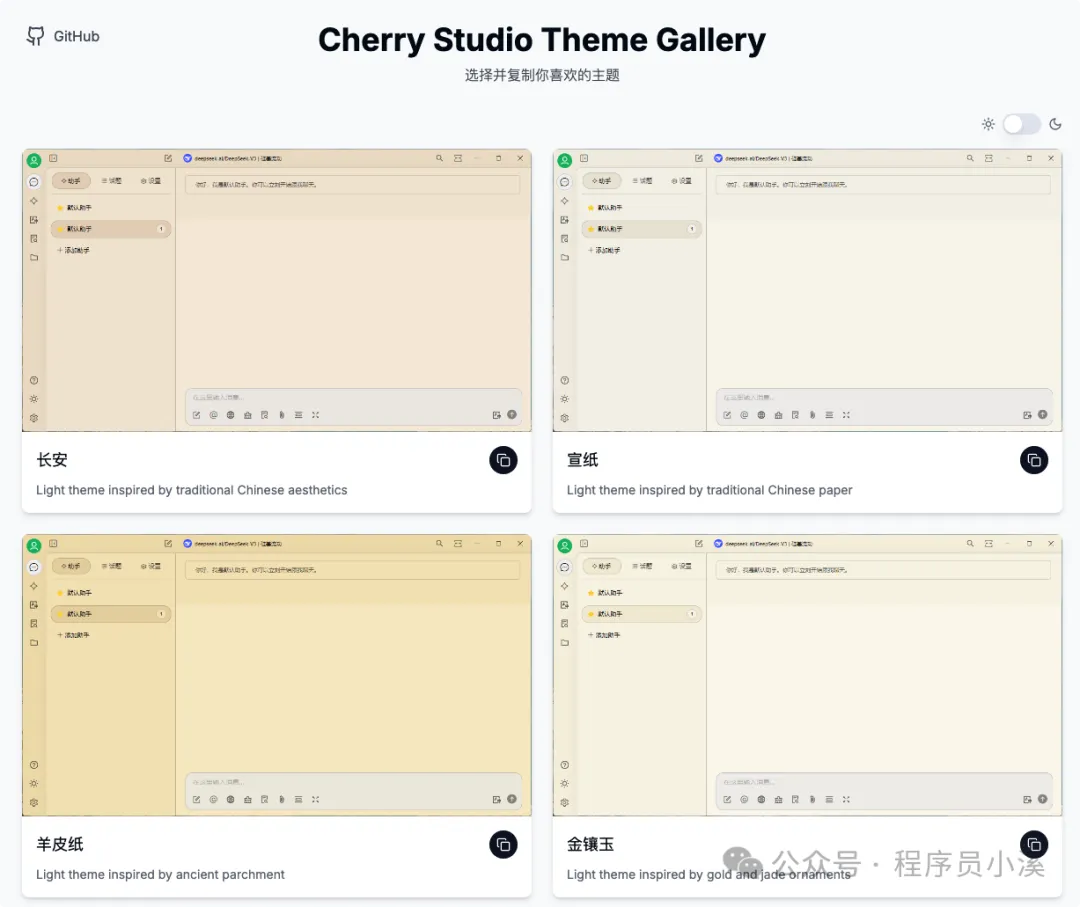Select the 助手 tab in 金镶玉 preview
Screen dimensions: 1080x907
pyautogui.click(x=602, y=566)
